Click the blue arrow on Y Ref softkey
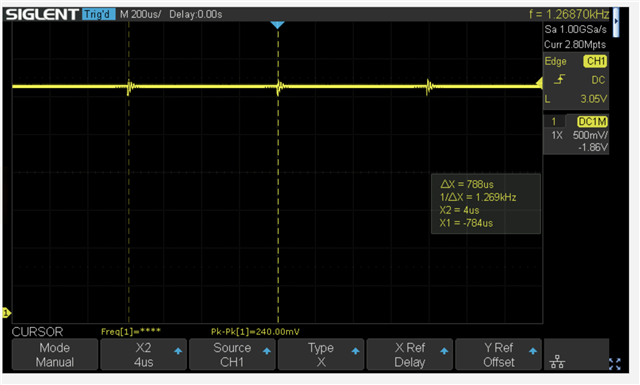 click(x=533, y=351)
